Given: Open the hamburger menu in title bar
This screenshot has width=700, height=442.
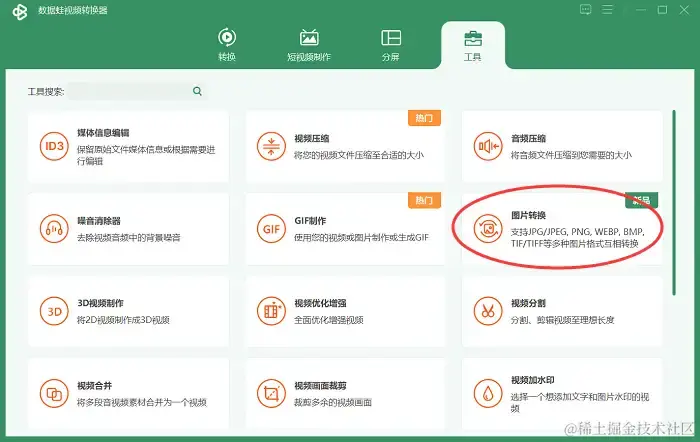Looking at the screenshot, I should tap(607, 9).
